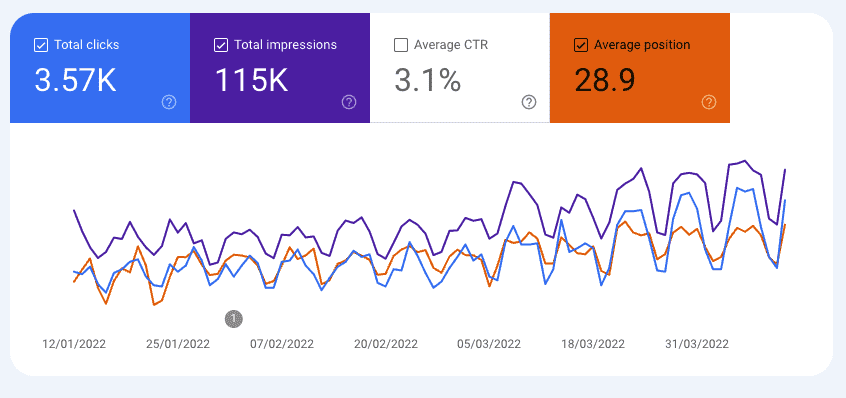Uncheck the Total impressions checkbox
Image resolution: width=846 pixels, height=398 pixels.
tap(221, 45)
